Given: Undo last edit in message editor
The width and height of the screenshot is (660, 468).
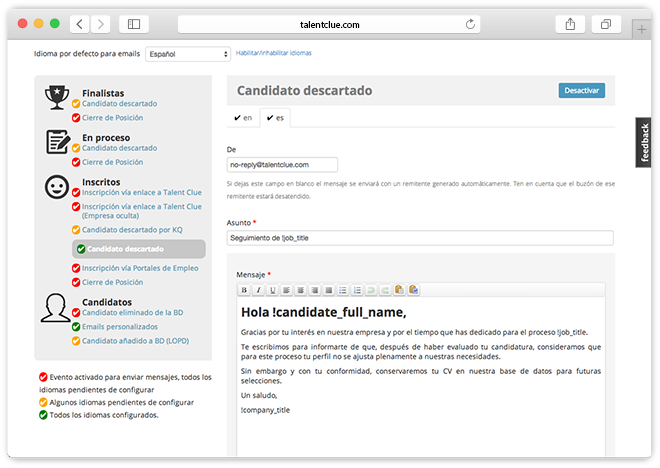Looking at the screenshot, I should [x=371, y=290].
